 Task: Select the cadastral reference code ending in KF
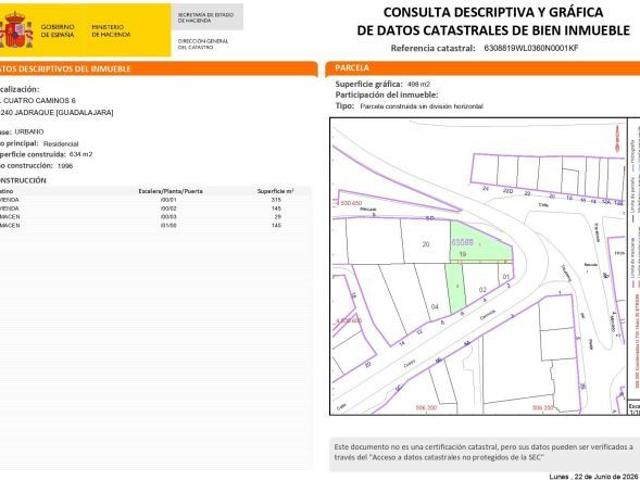(531, 48)
